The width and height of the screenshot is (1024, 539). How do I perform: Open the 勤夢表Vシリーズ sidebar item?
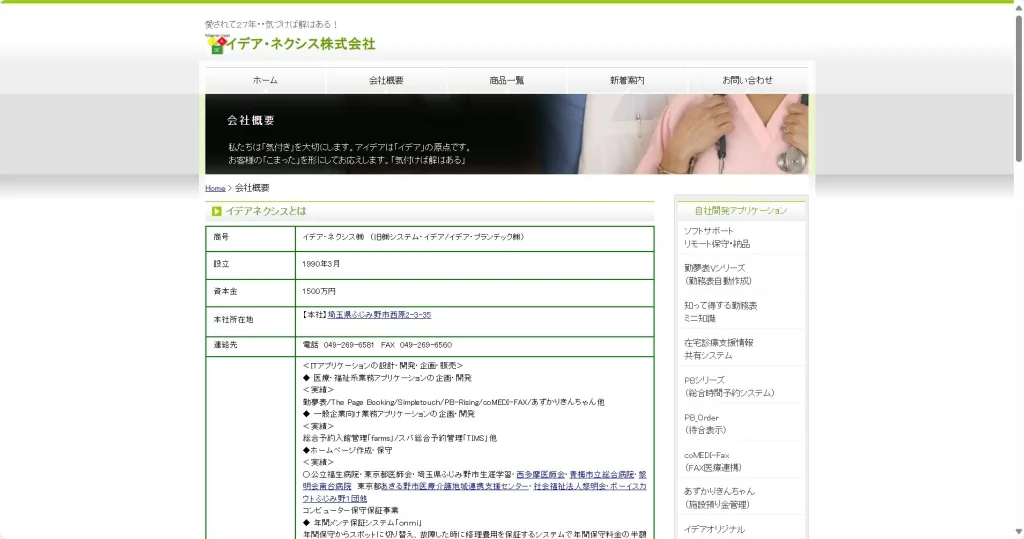(x=718, y=274)
